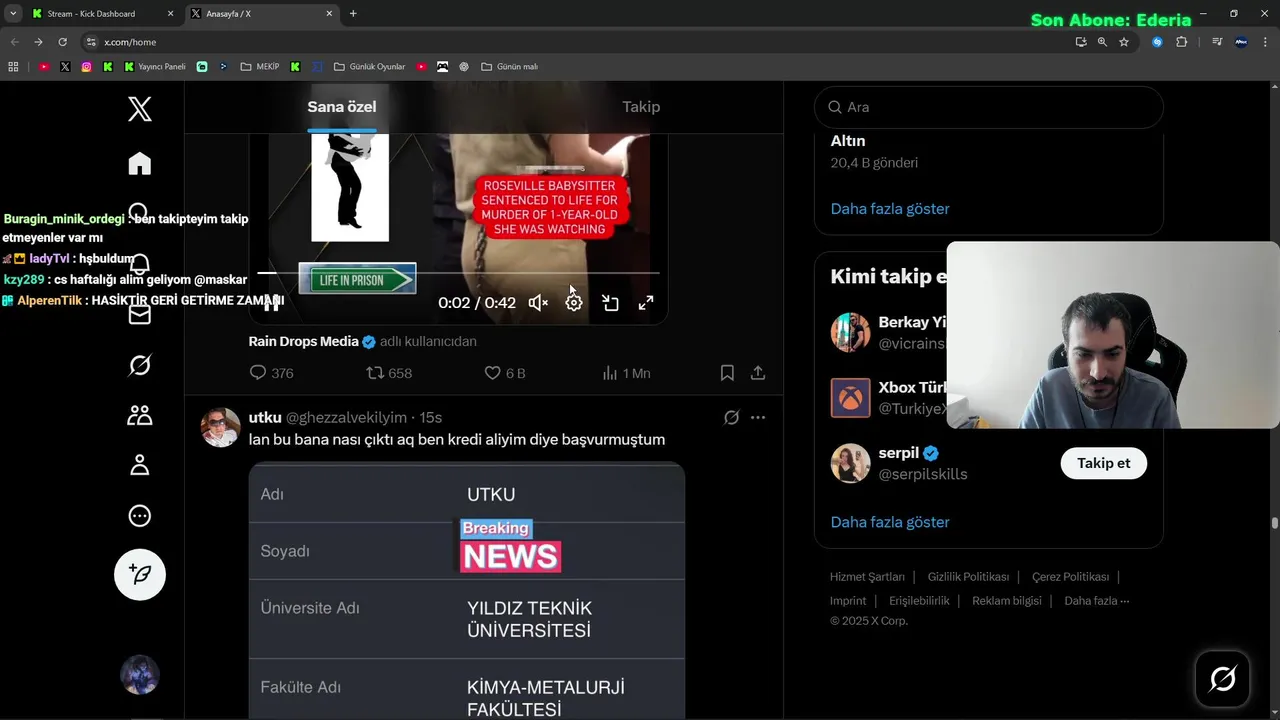Open Reklam bilgisi footer link
This screenshot has width=1280, height=720.
(1007, 601)
